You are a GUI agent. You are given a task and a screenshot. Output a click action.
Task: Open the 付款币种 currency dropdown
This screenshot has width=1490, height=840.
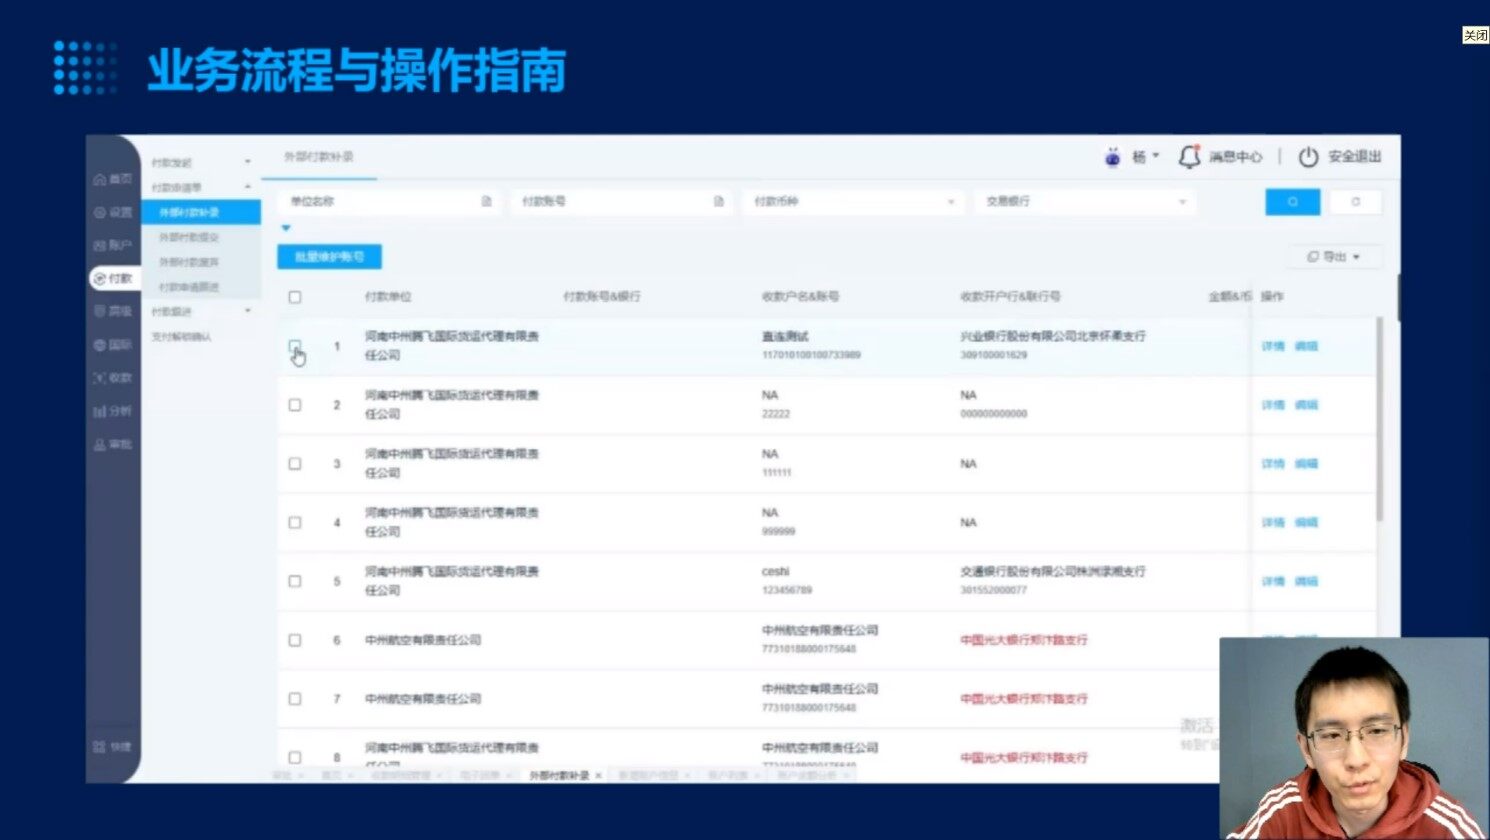pyautogui.click(x=852, y=202)
